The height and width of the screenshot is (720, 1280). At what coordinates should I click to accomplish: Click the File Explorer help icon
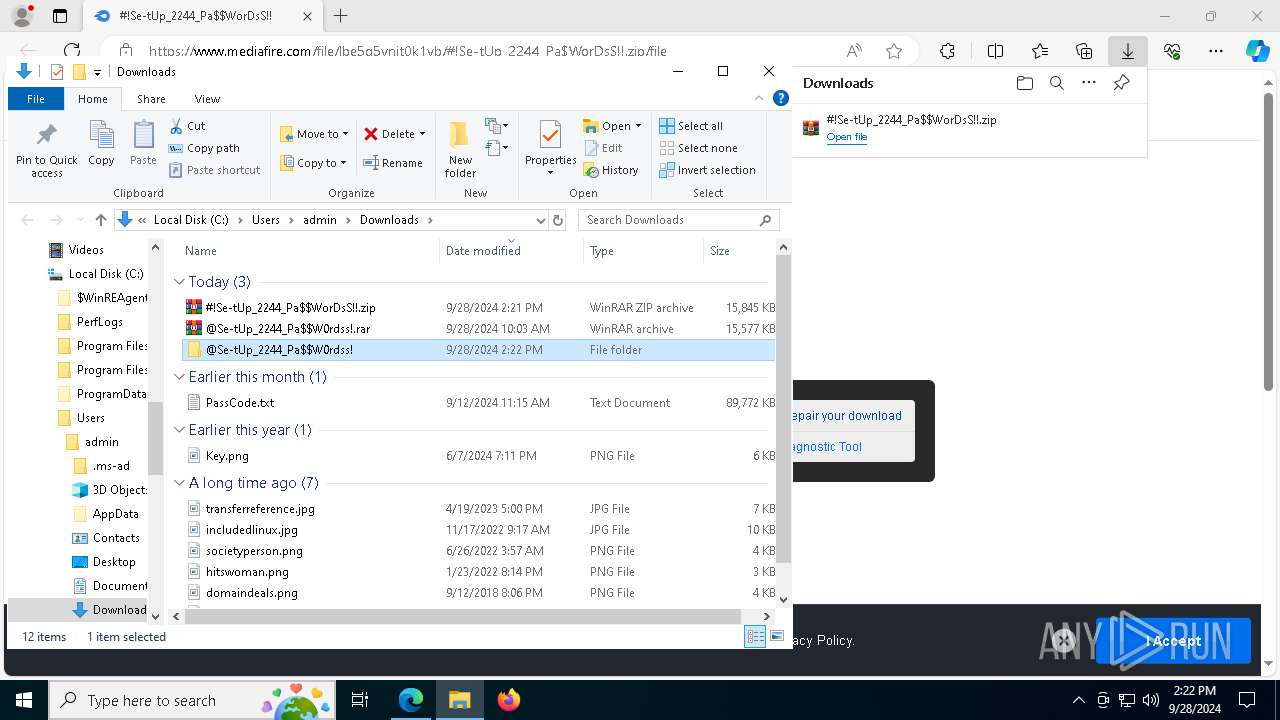click(x=781, y=98)
